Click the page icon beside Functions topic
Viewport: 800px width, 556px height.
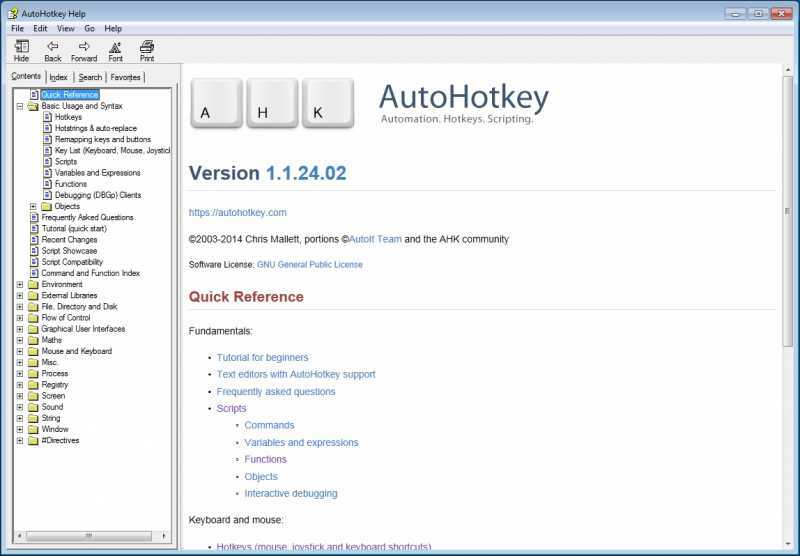pyautogui.click(x=47, y=184)
